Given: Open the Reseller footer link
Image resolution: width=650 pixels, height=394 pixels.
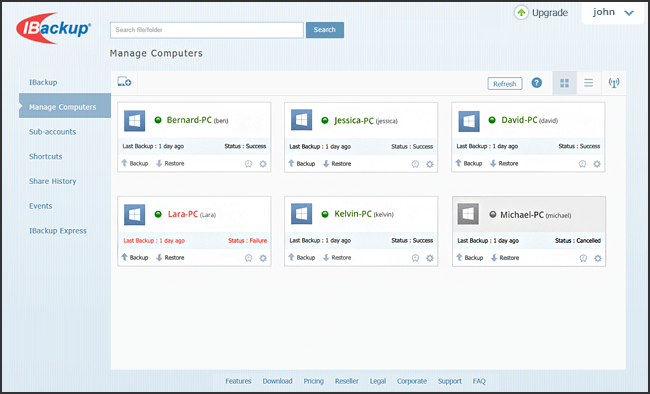Looking at the screenshot, I should [347, 381].
